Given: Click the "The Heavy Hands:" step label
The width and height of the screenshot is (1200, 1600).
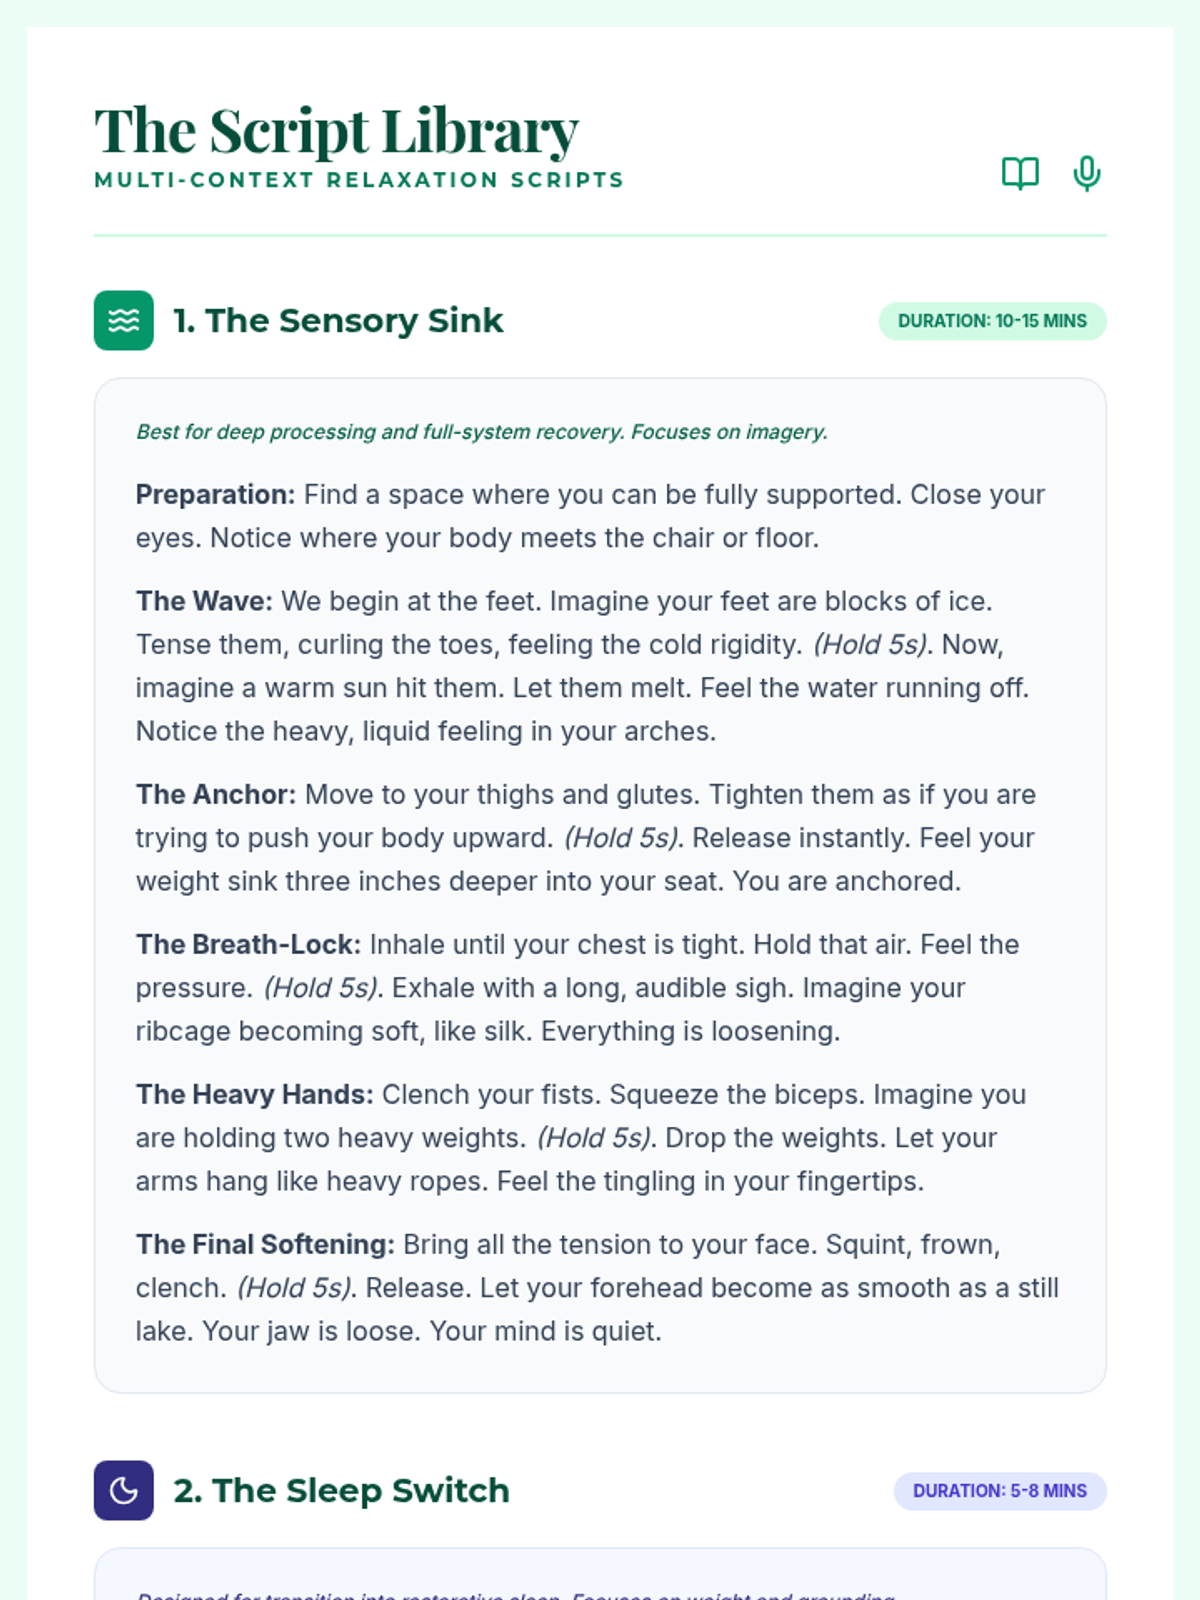Looking at the screenshot, I should [254, 1095].
